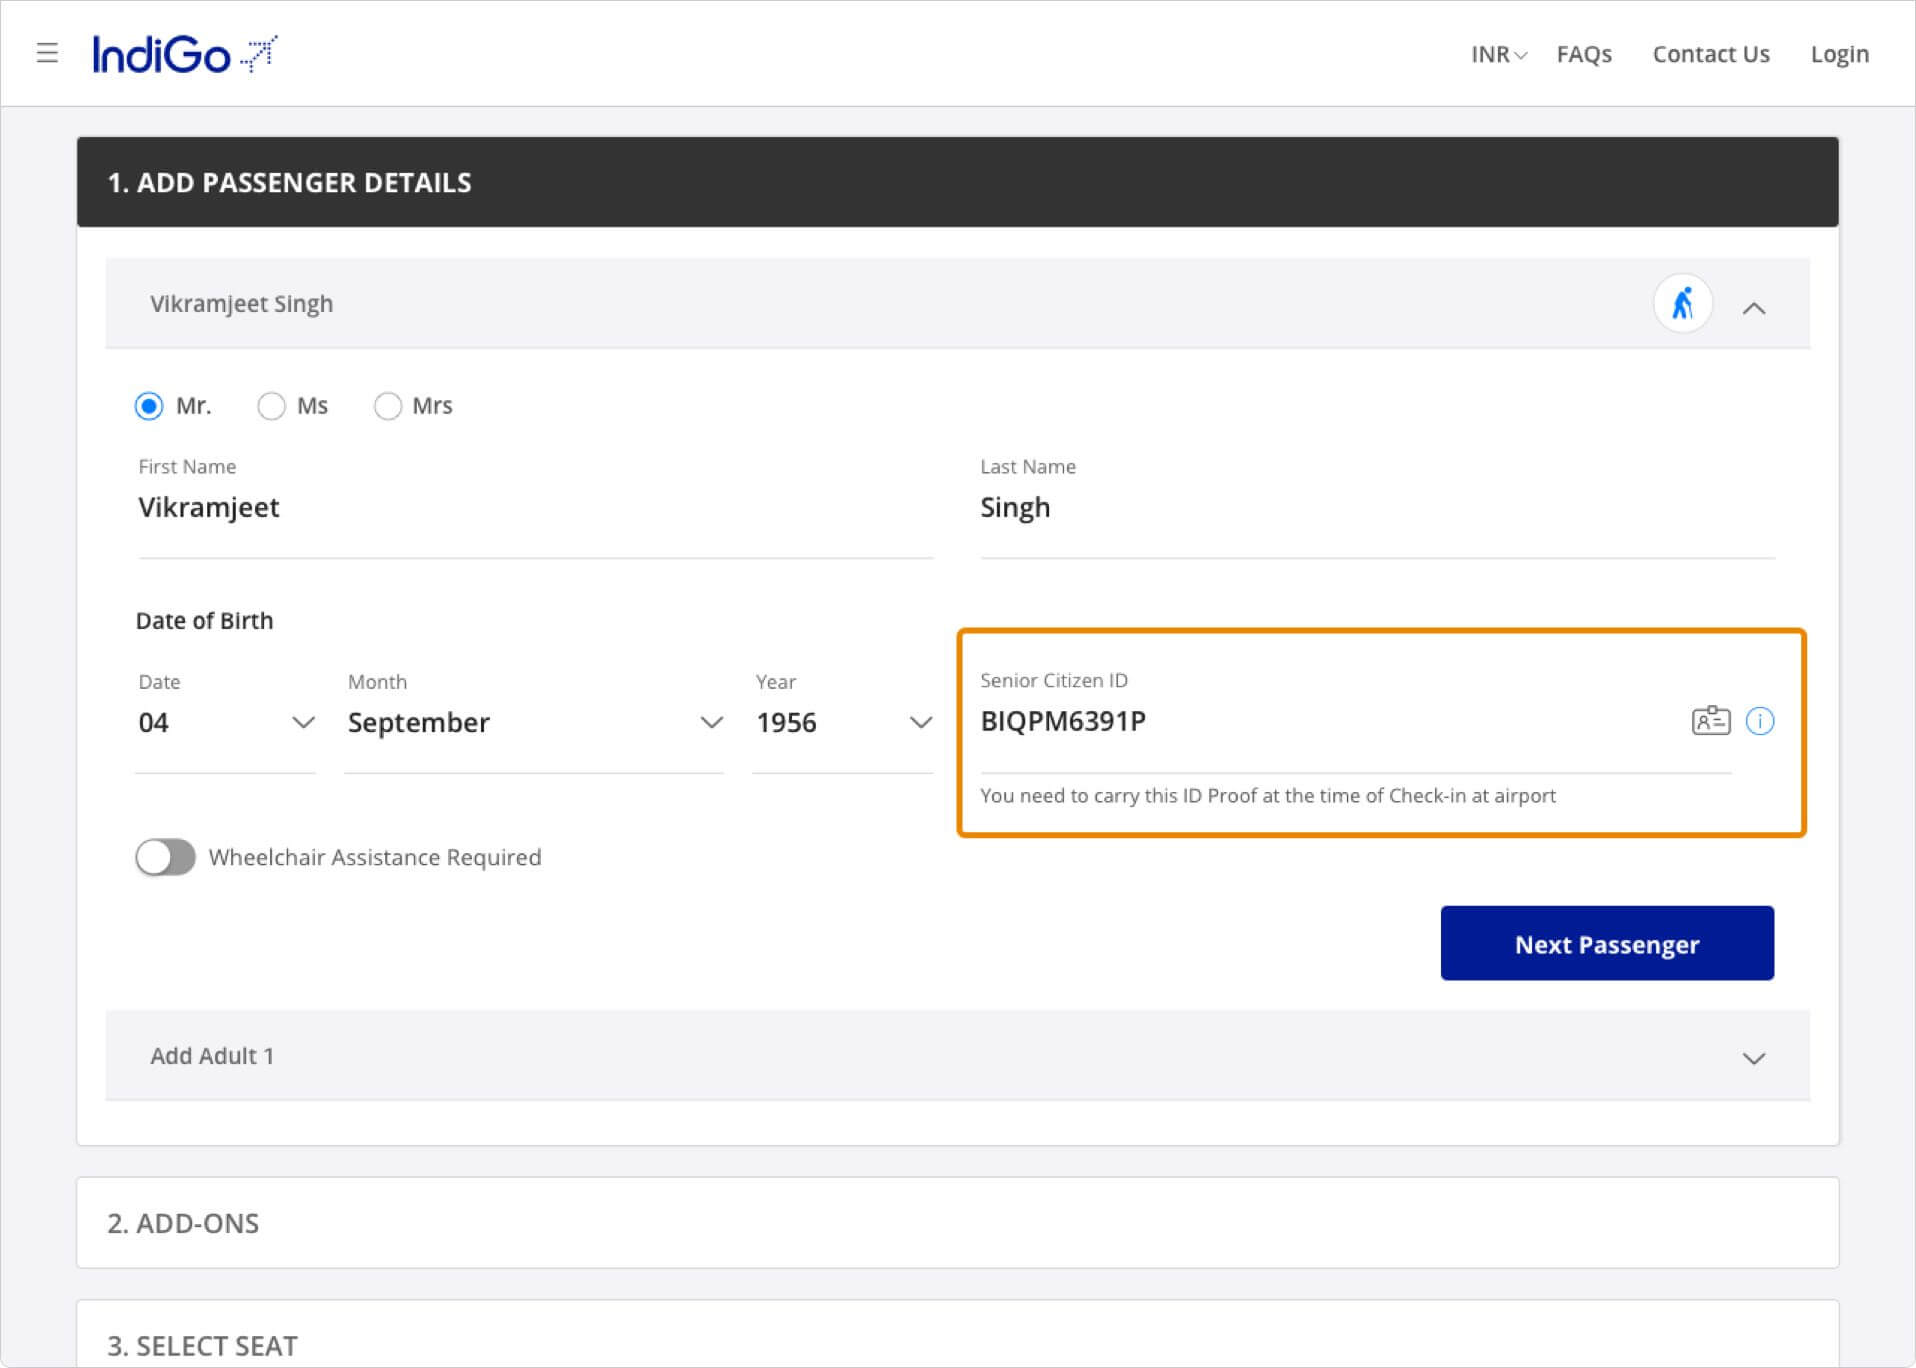Click the IndiGo logo

[184, 54]
